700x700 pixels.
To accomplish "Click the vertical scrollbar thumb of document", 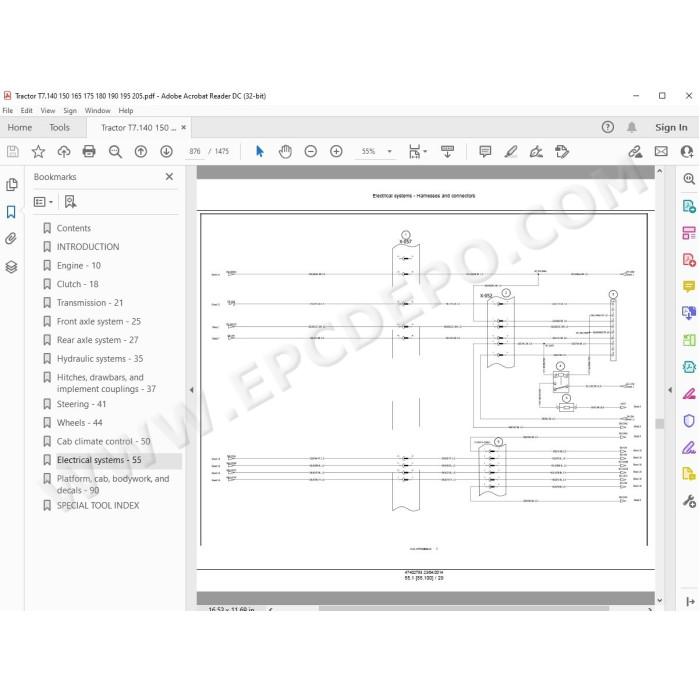I will point(659,423).
